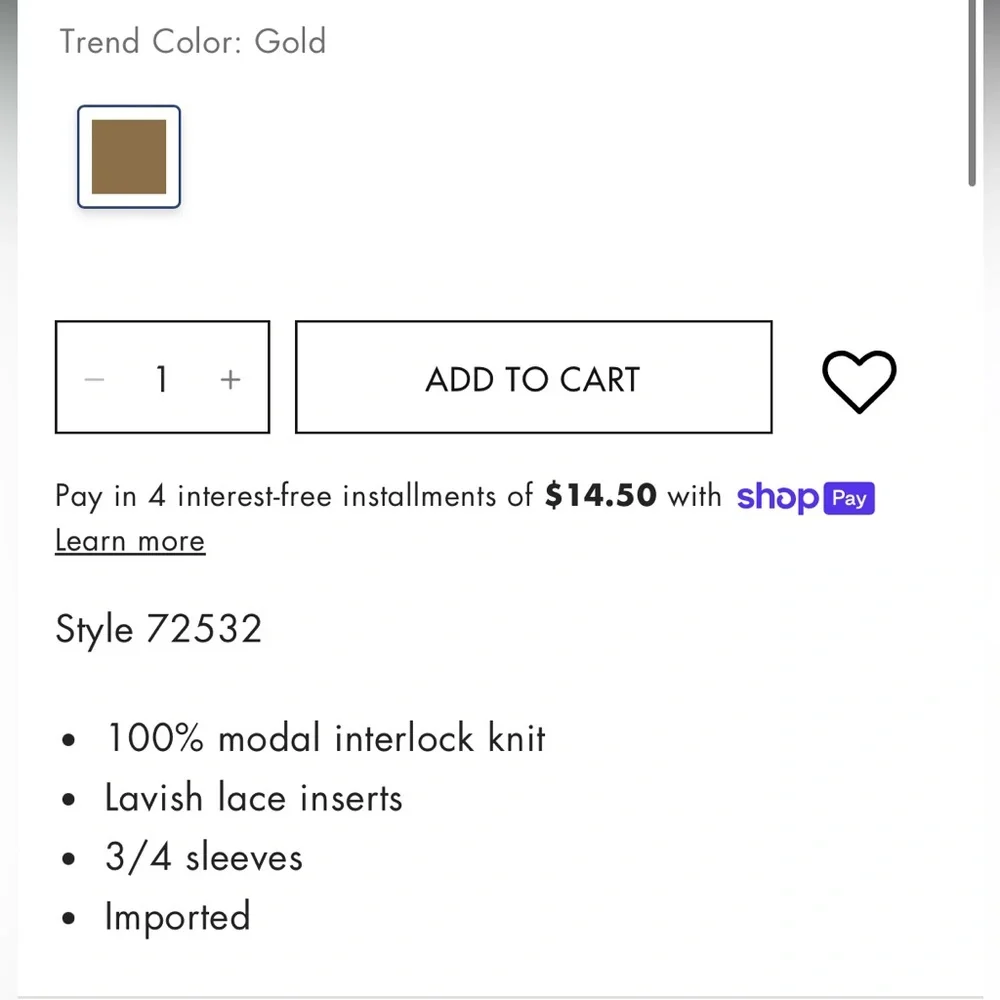Click the Pay in 4 interest-free installments text
The image size is (1000, 1000).
click(x=294, y=496)
